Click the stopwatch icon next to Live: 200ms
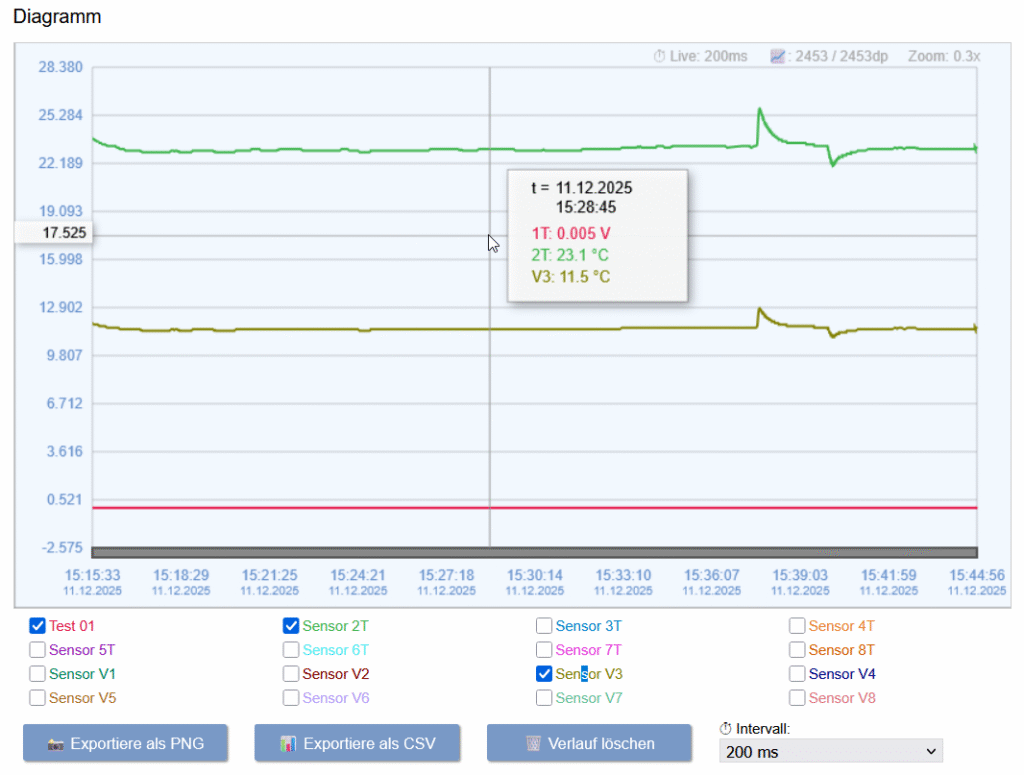 660,56
